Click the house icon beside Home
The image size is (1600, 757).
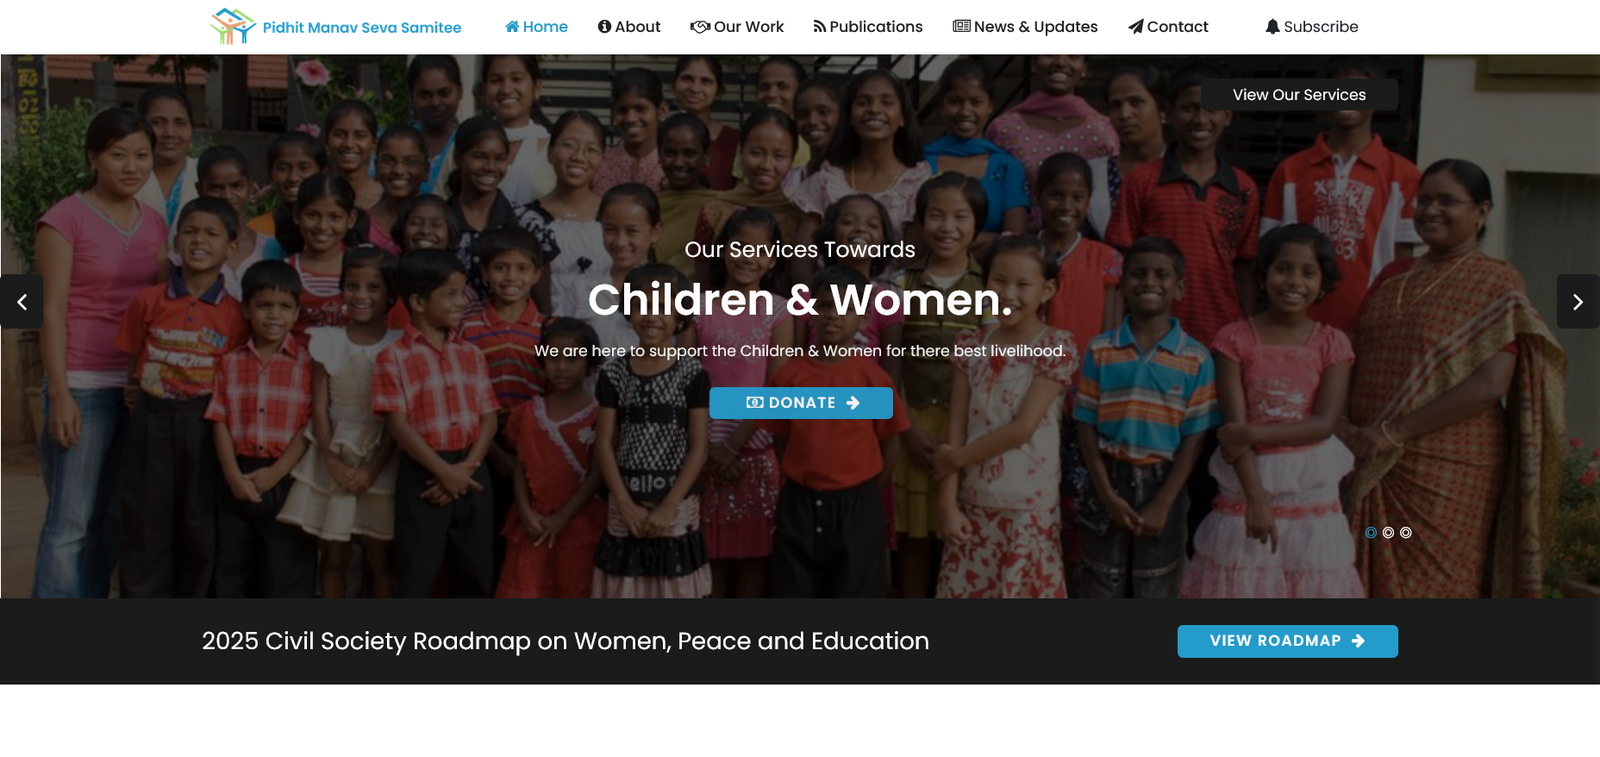(x=512, y=27)
